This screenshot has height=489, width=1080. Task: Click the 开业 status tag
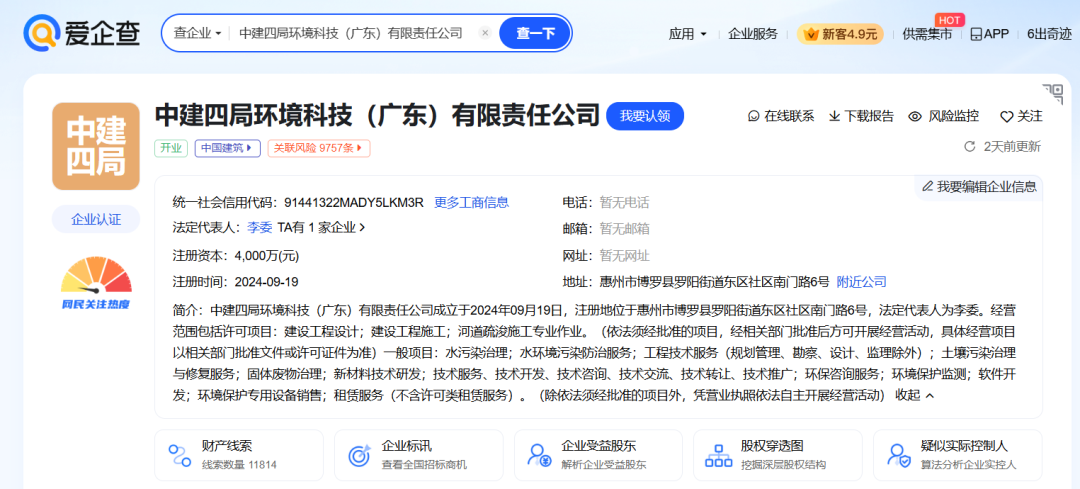(x=171, y=147)
